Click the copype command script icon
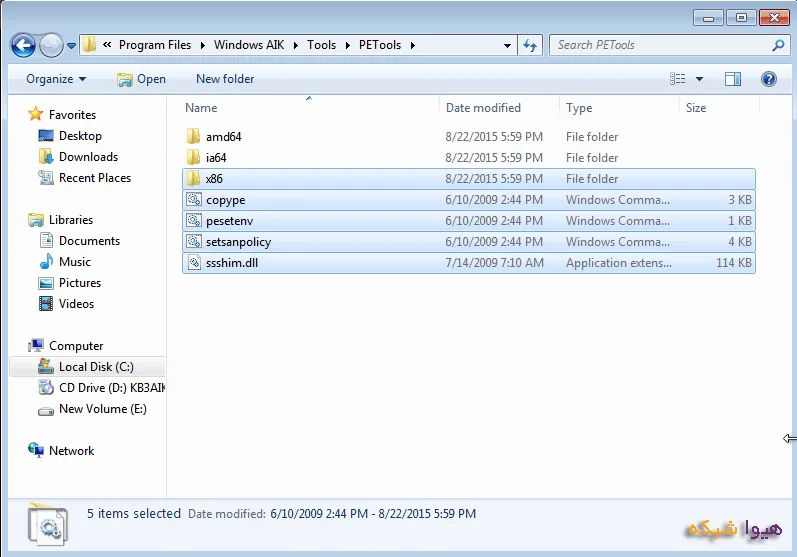 tap(194, 200)
